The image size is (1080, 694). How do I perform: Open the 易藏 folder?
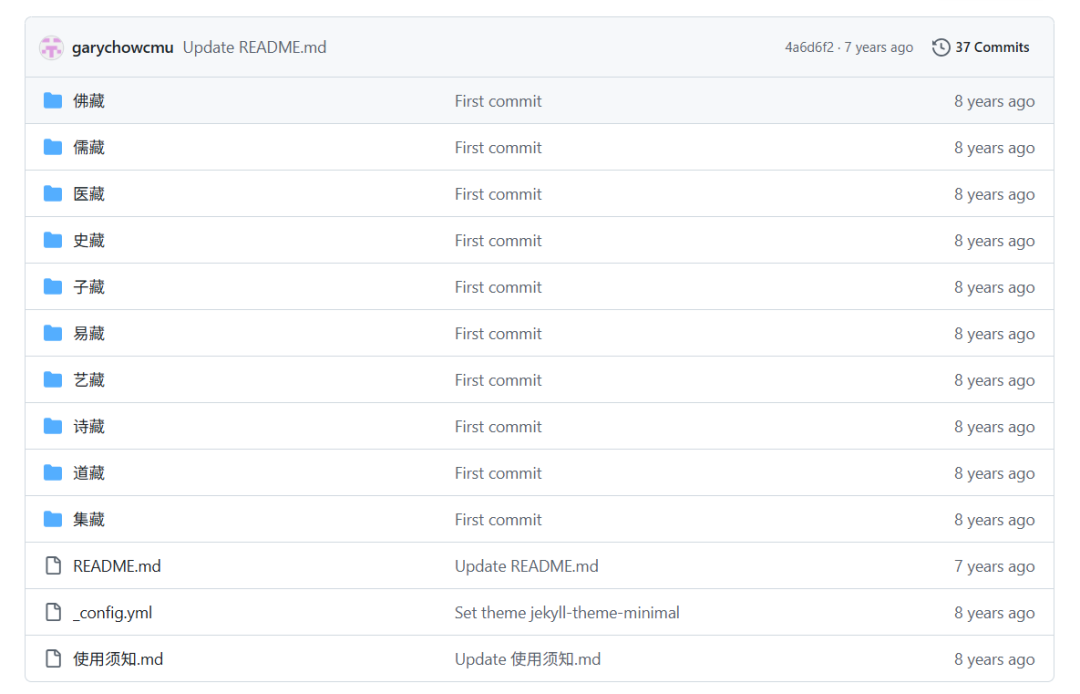coord(89,334)
